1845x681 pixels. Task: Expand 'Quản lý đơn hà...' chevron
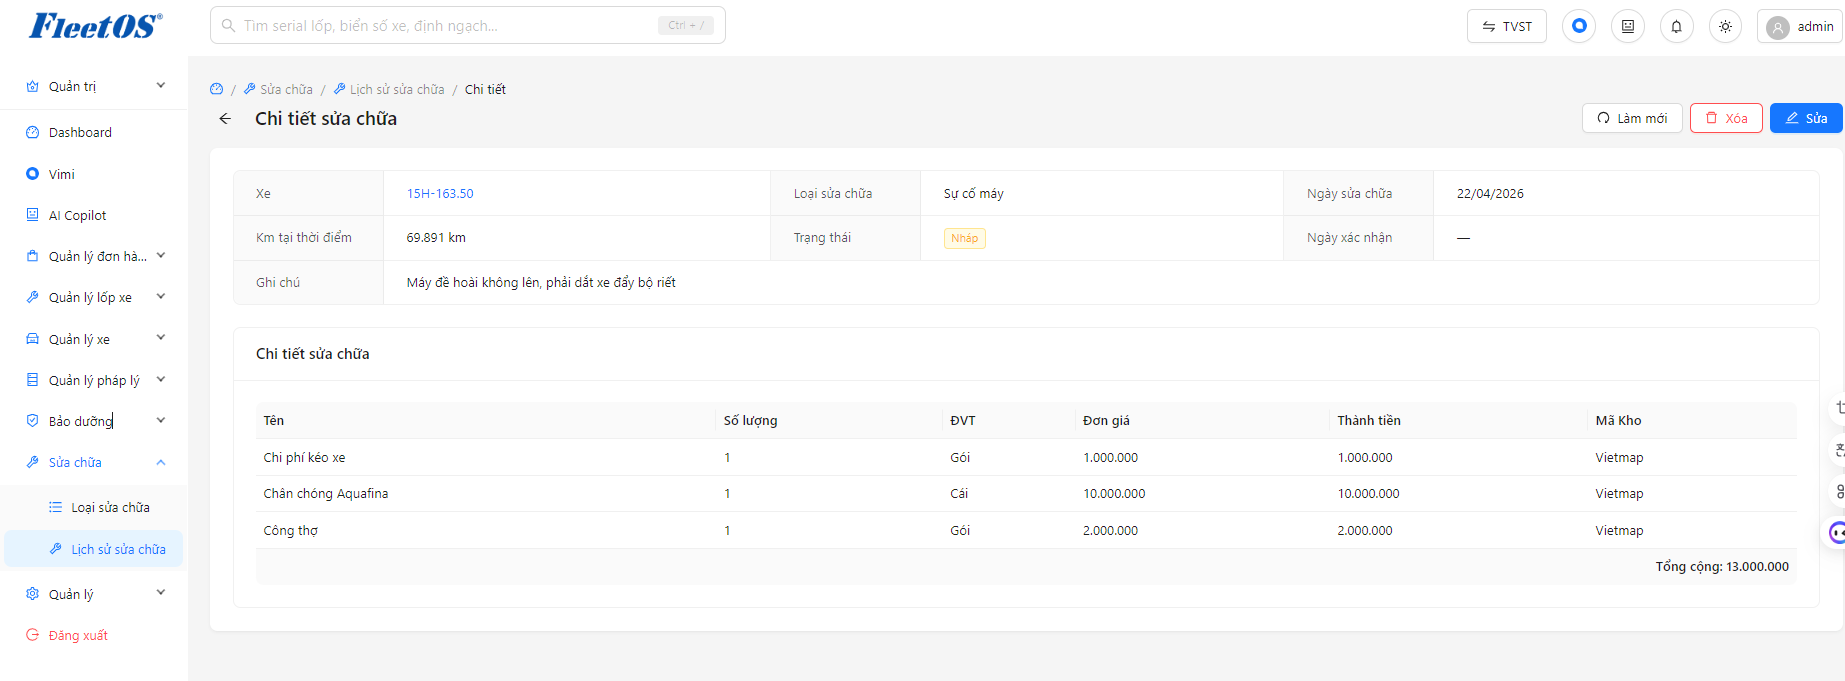(x=161, y=256)
